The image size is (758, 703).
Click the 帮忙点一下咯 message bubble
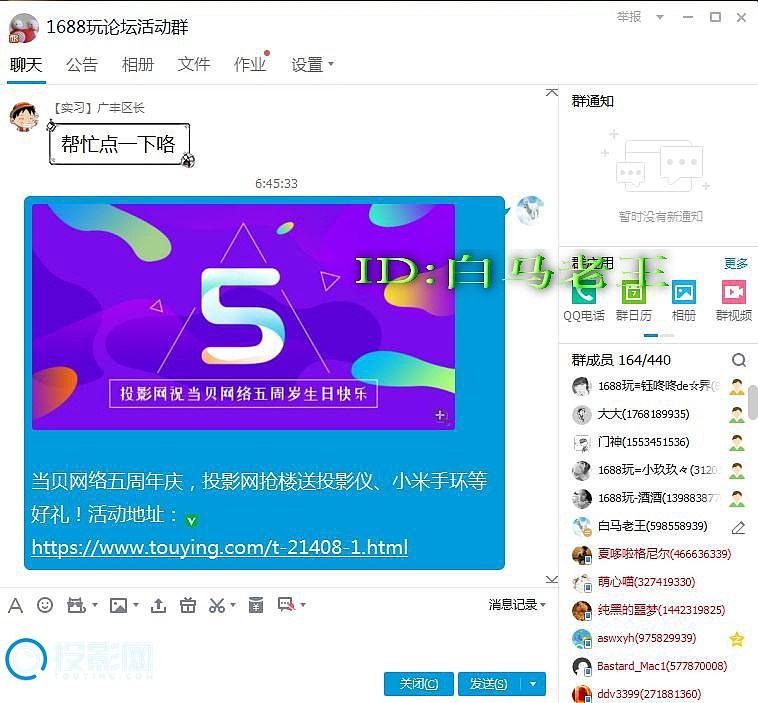click(x=119, y=144)
